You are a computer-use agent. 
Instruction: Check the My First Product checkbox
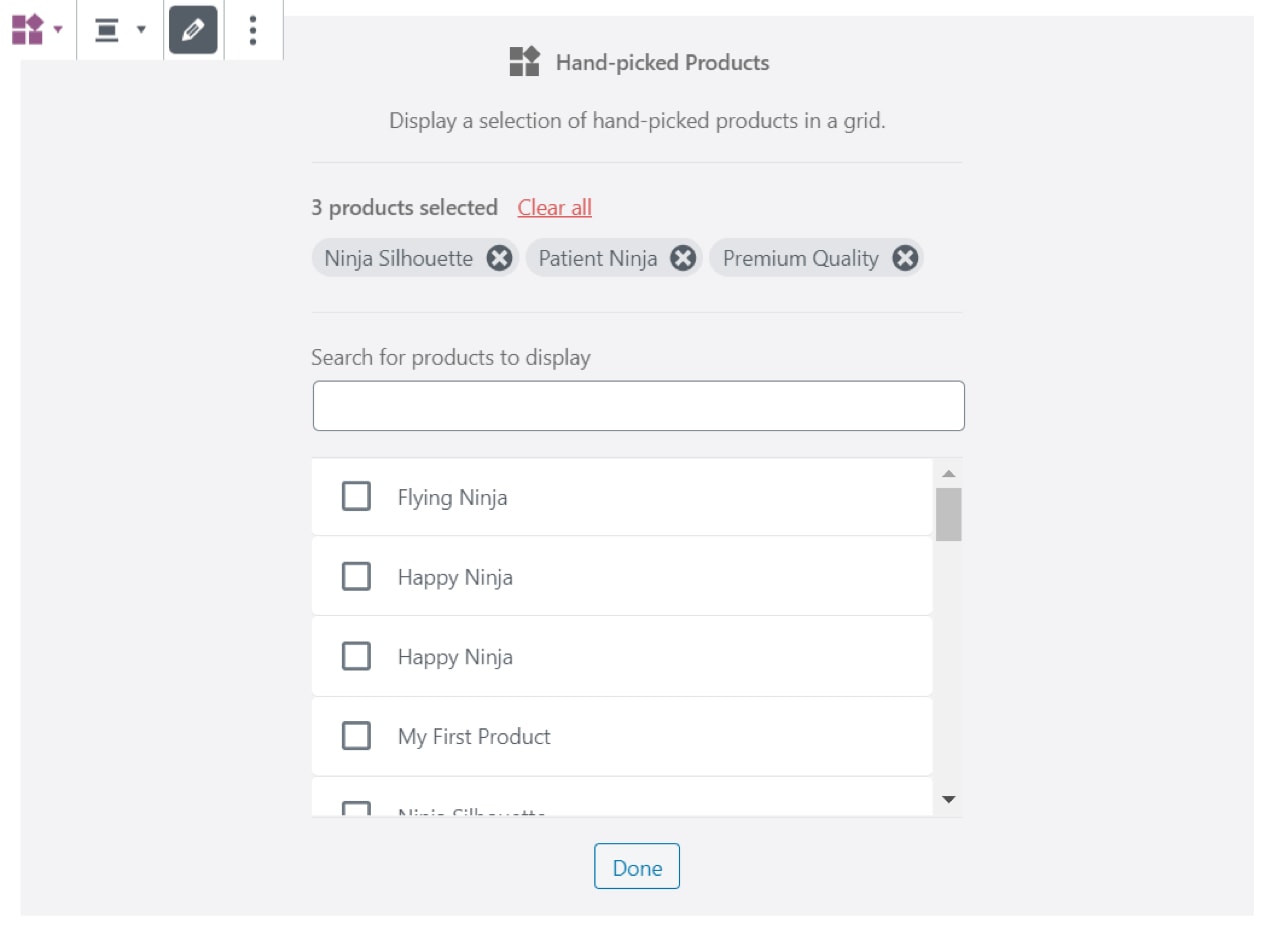(356, 736)
